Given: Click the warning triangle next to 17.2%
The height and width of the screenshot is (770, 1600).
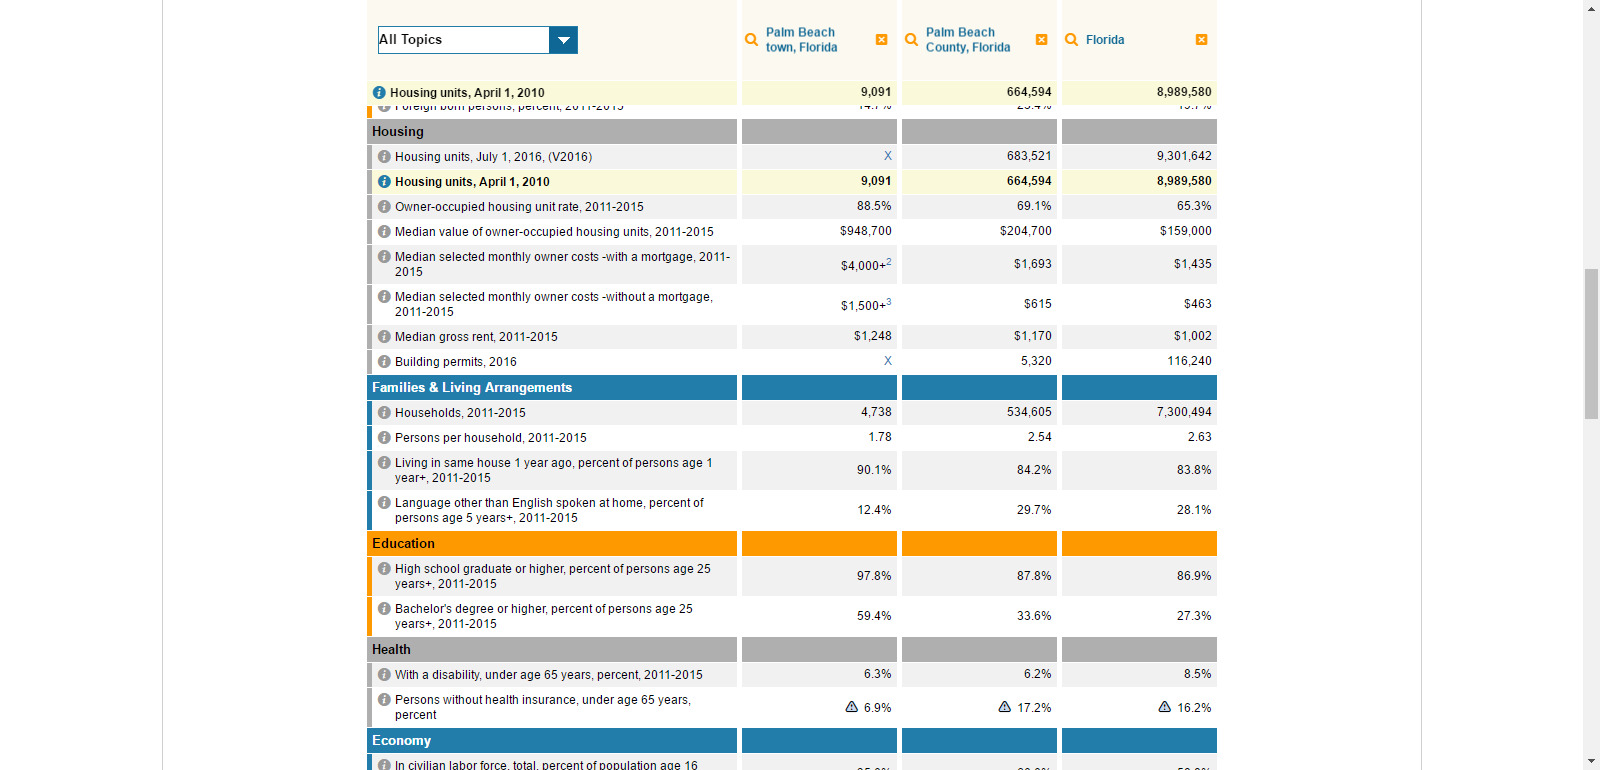Looking at the screenshot, I should click(x=1005, y=707).
